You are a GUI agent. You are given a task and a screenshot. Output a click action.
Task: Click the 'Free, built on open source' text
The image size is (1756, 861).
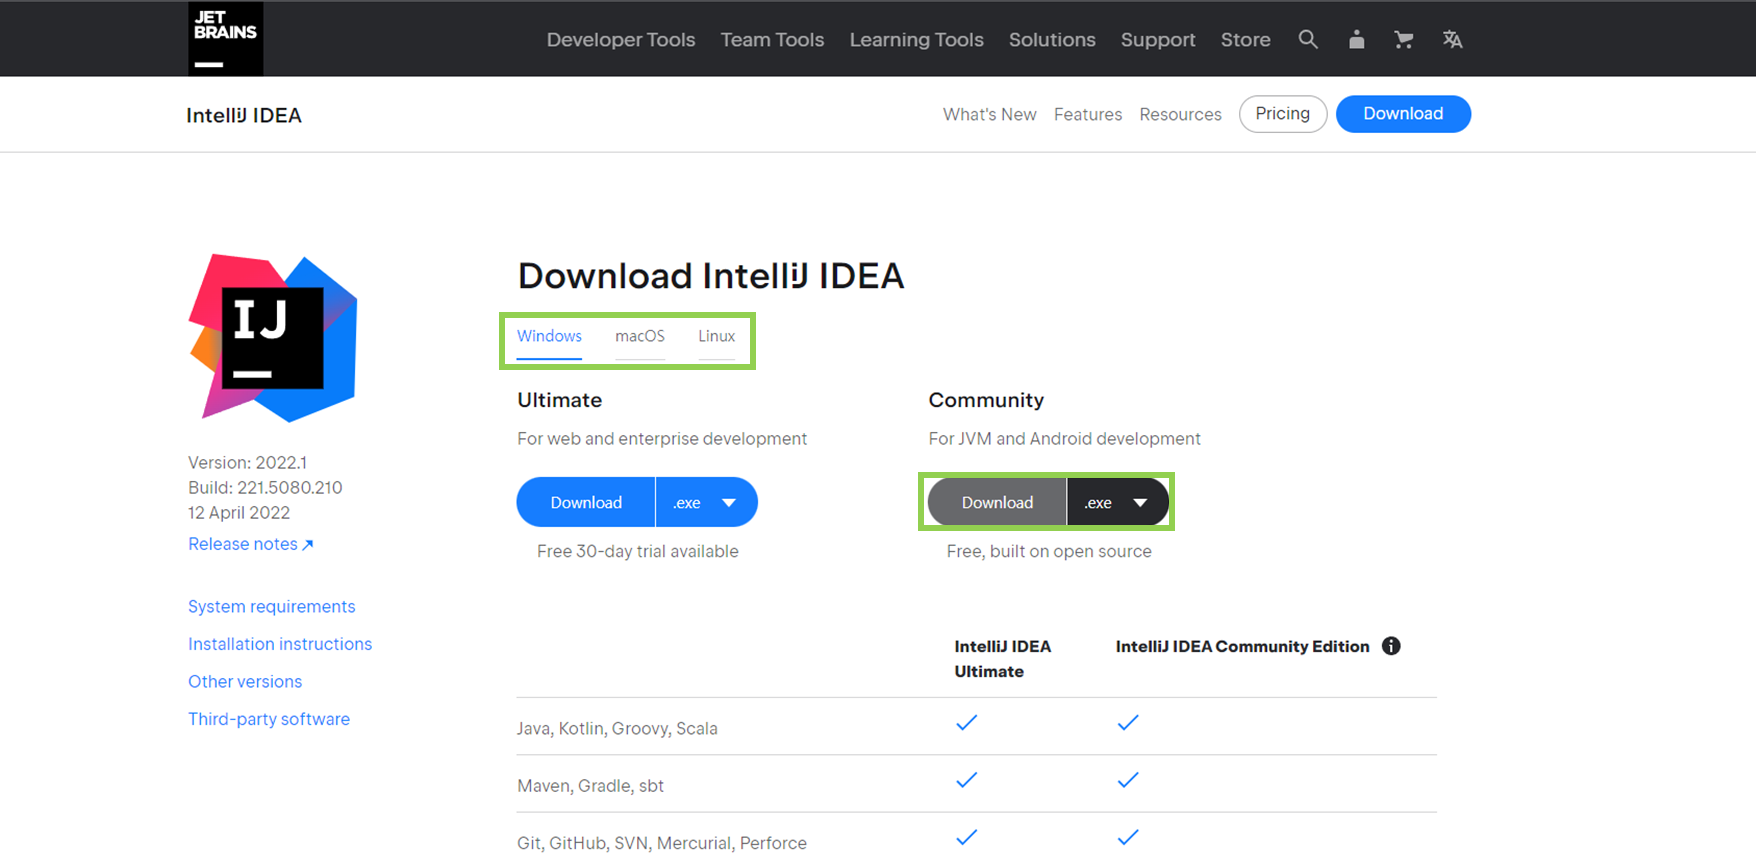coord(1049,551)
